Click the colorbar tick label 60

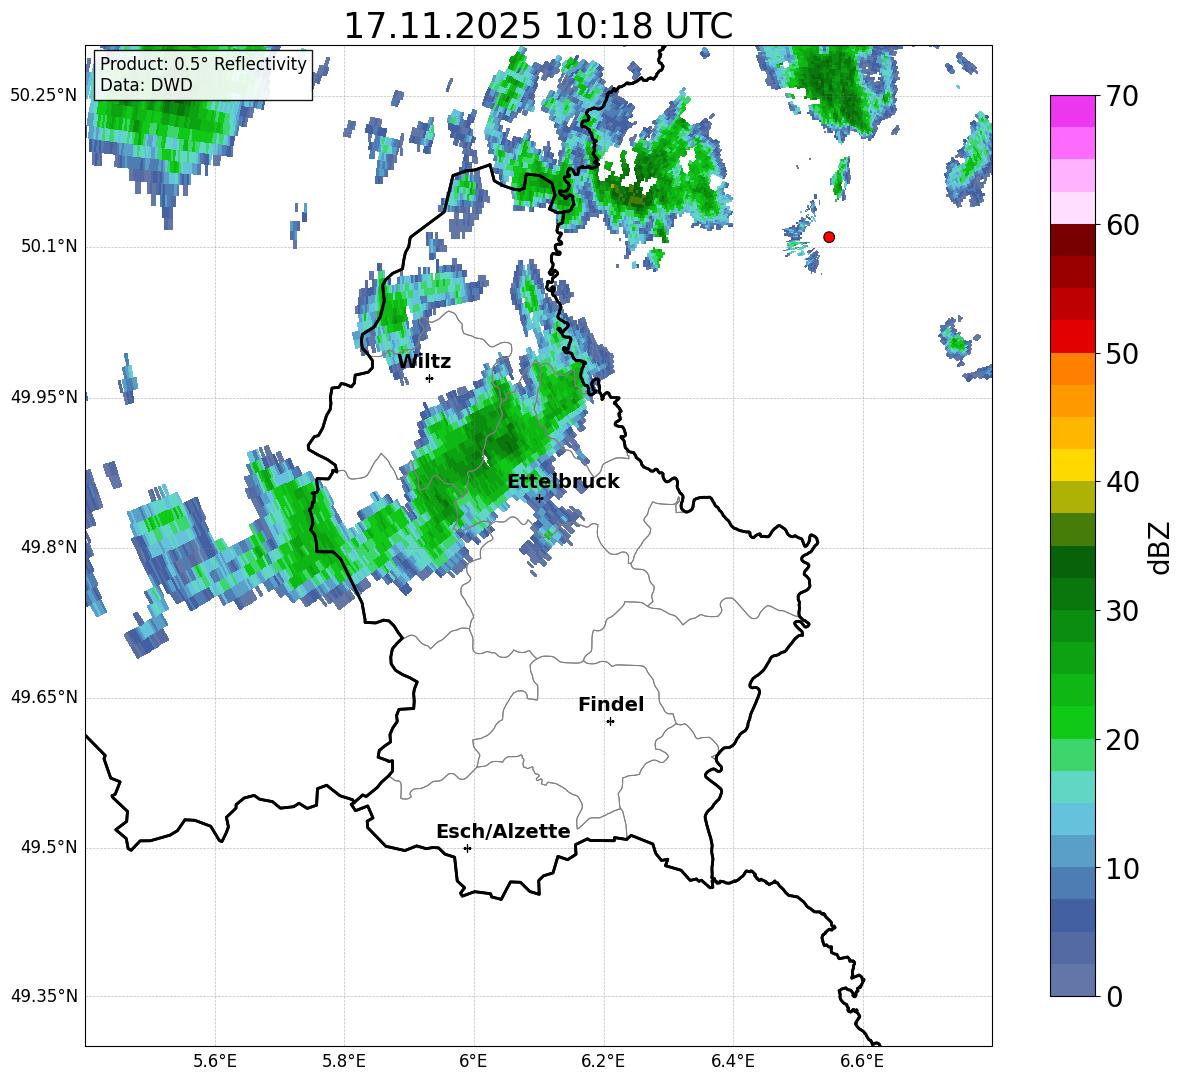click(x=1122, y=225)
